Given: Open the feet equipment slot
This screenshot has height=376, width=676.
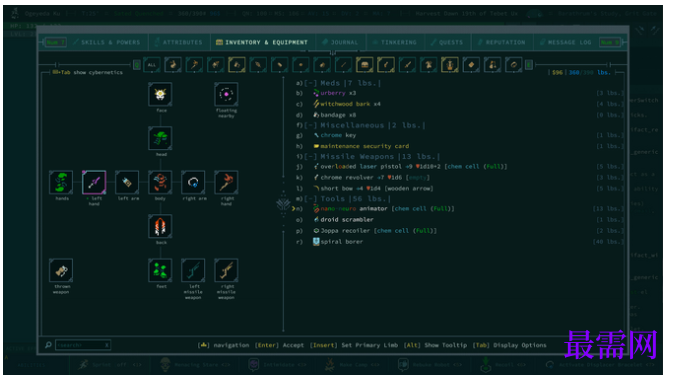Looking at the screenshot, I should [x=160, y=270].
